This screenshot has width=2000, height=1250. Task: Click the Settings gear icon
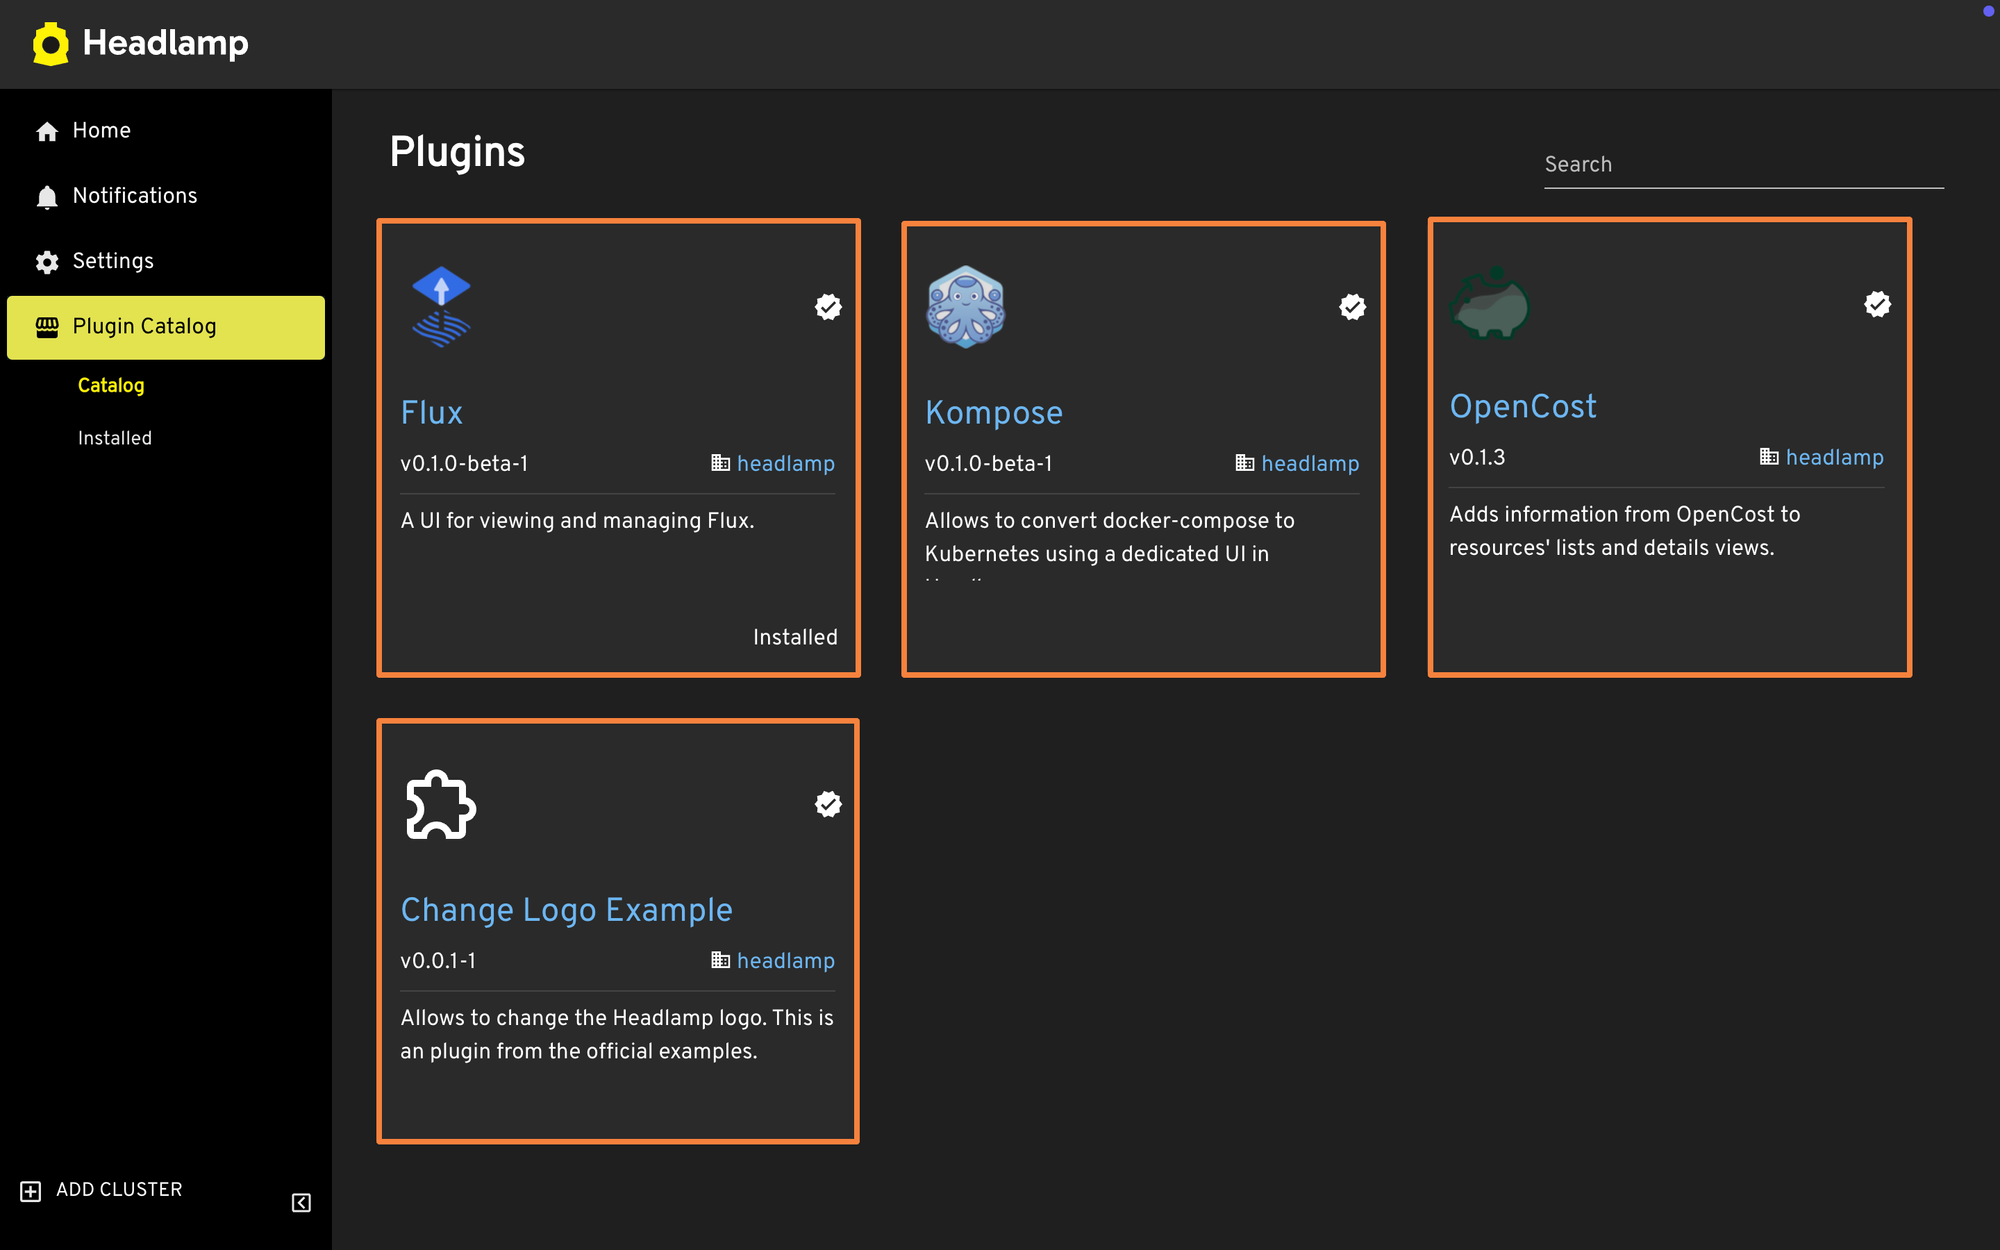[47, 262]
